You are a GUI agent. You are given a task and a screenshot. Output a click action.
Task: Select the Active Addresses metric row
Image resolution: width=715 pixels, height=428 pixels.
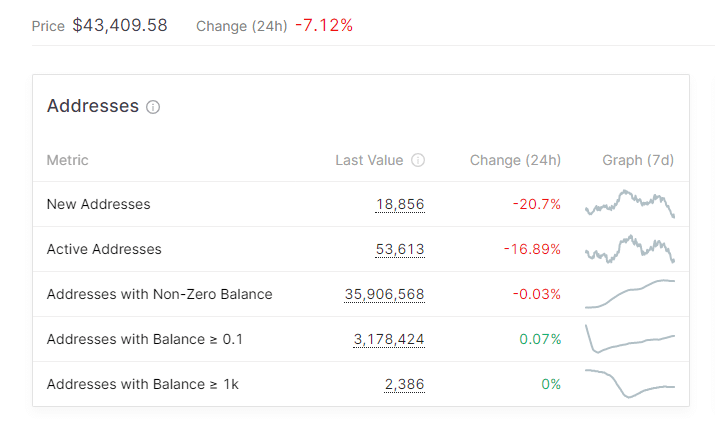(104, 249)
